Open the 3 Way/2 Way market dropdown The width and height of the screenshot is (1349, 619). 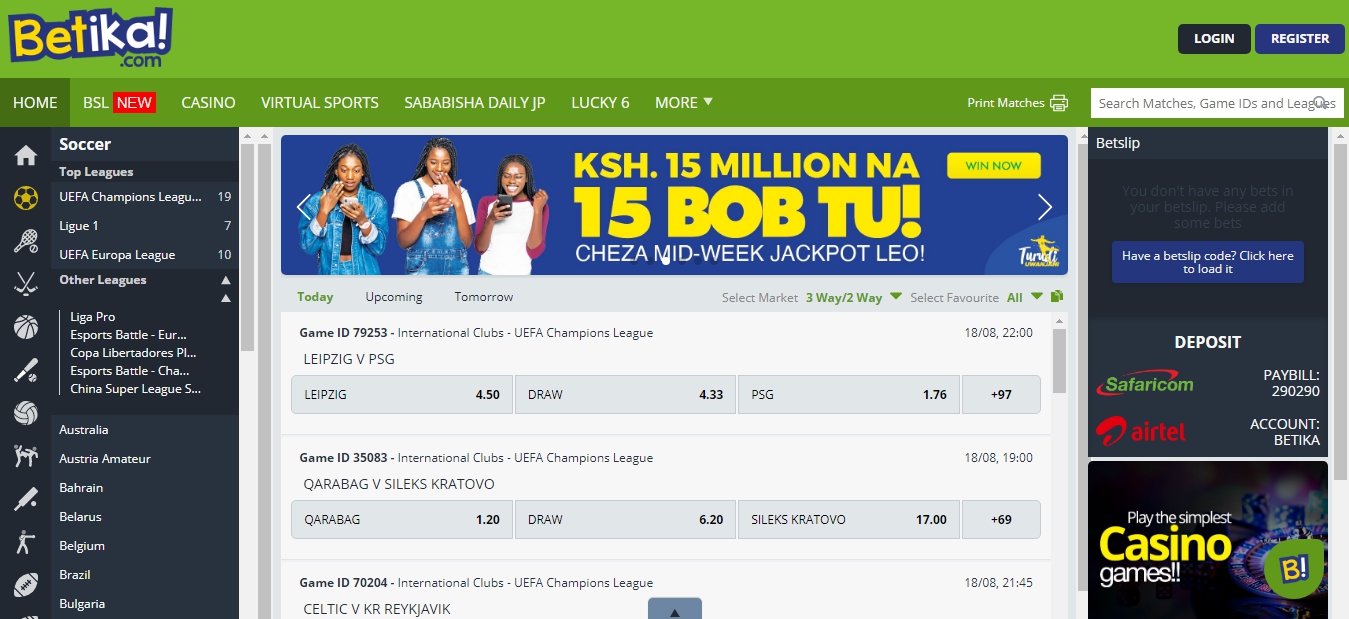[854, 297]
